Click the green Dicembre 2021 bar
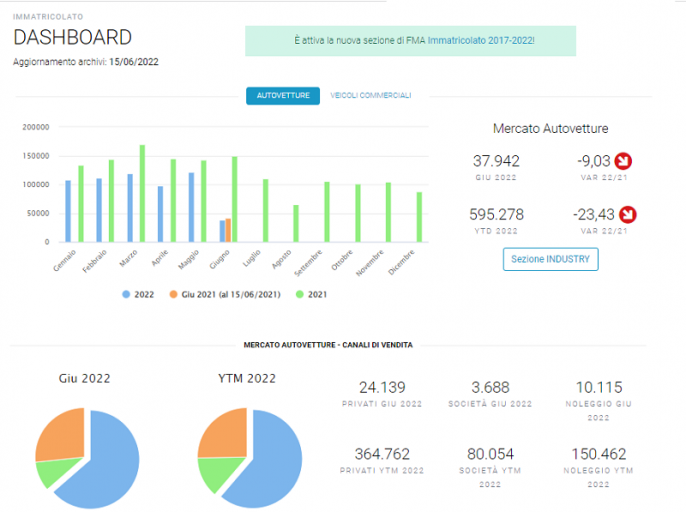The height and width of the screenshot is (512, 686). coord(419,217)
